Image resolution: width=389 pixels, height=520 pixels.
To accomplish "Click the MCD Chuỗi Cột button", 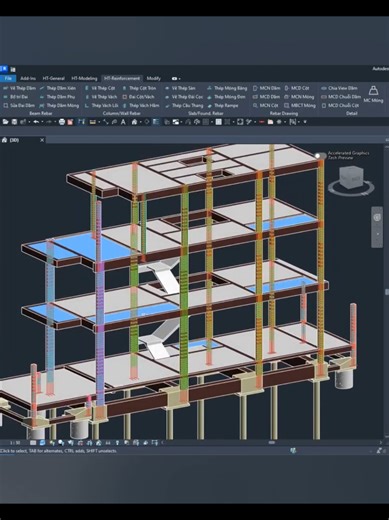I will click(x=340, y=106).
